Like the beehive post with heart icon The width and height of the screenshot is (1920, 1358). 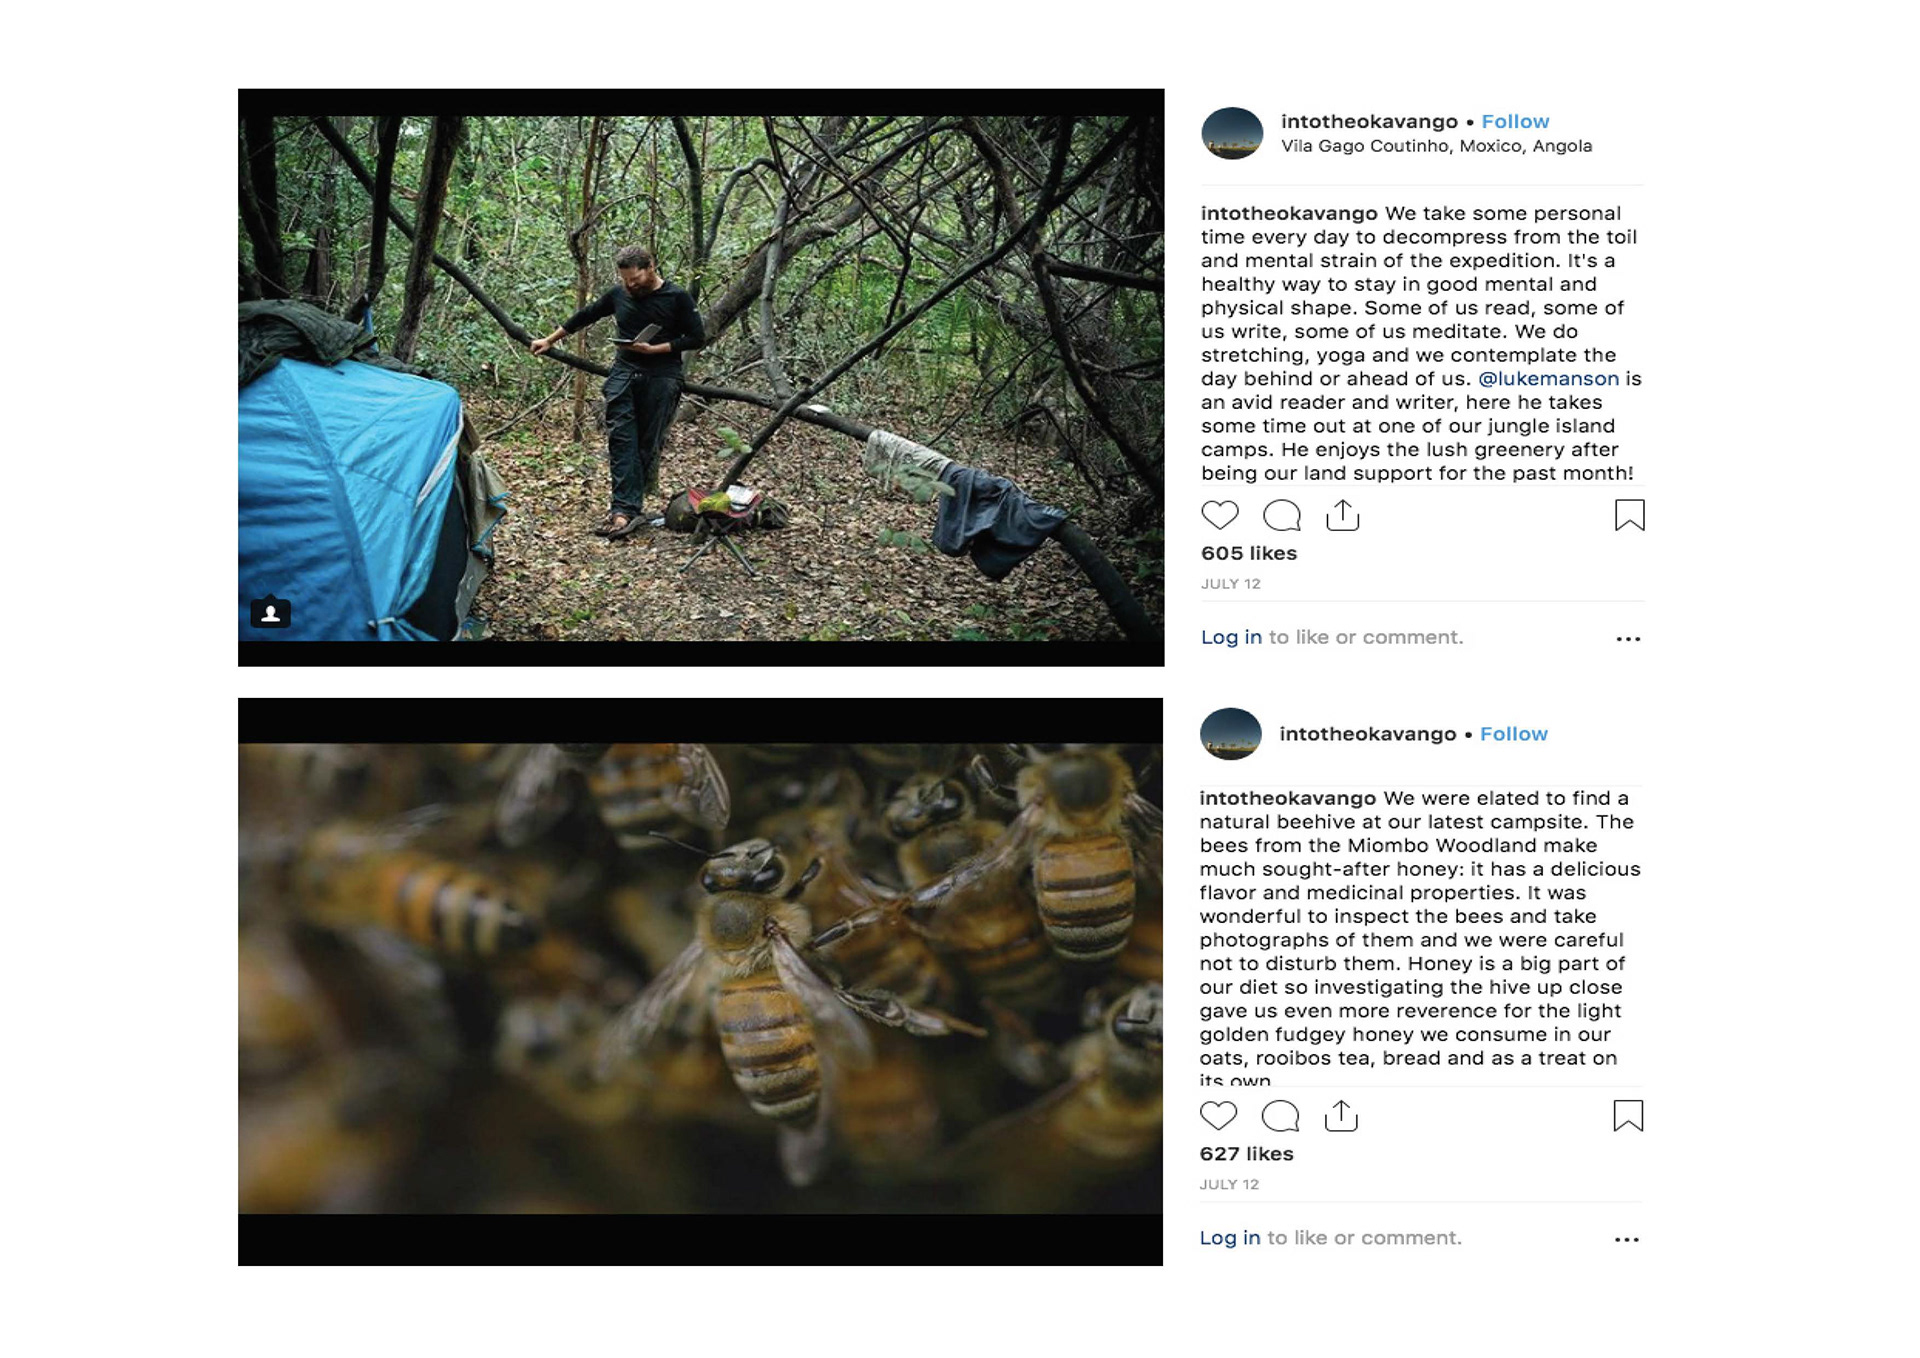[1218, 1115]
